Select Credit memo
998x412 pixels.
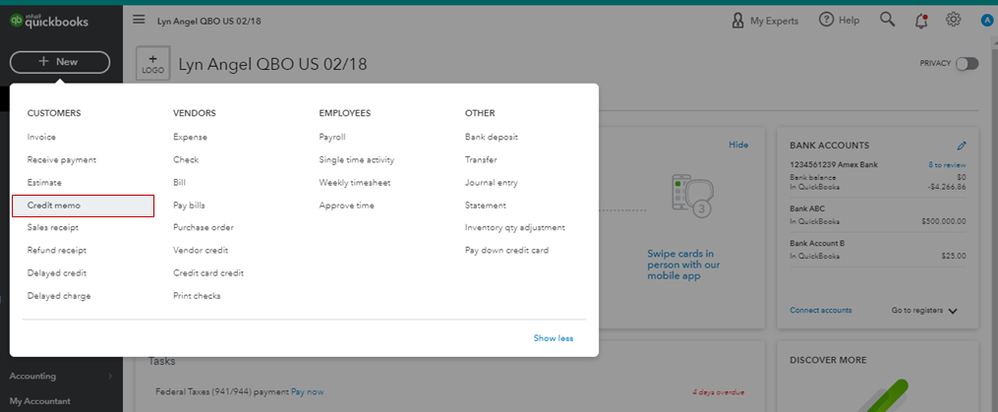(83, 206)
